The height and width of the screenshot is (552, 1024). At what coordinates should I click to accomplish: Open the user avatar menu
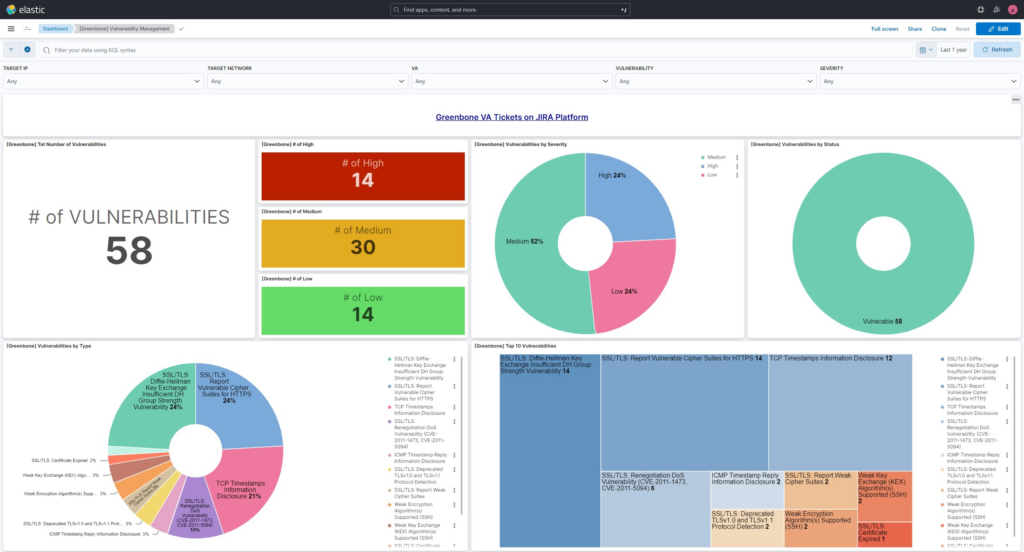[1013, 10]
